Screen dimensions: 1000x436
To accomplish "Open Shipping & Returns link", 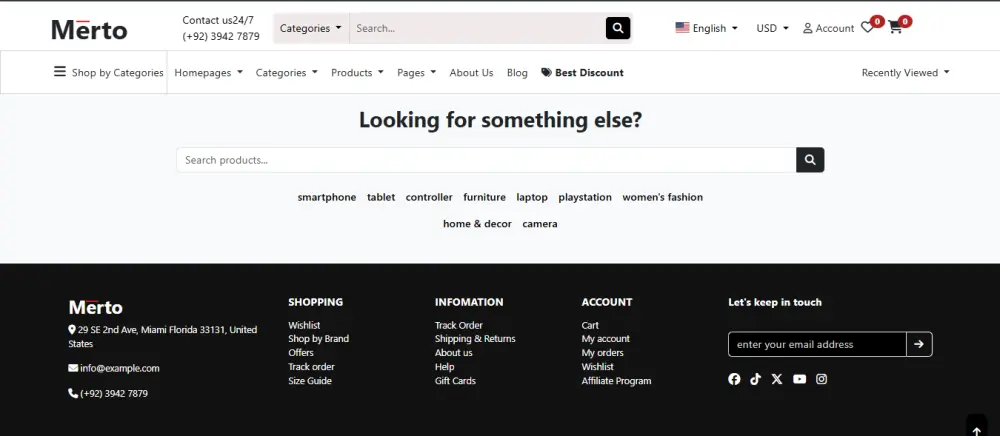I will pyautogui.click(x=475, y=339).
